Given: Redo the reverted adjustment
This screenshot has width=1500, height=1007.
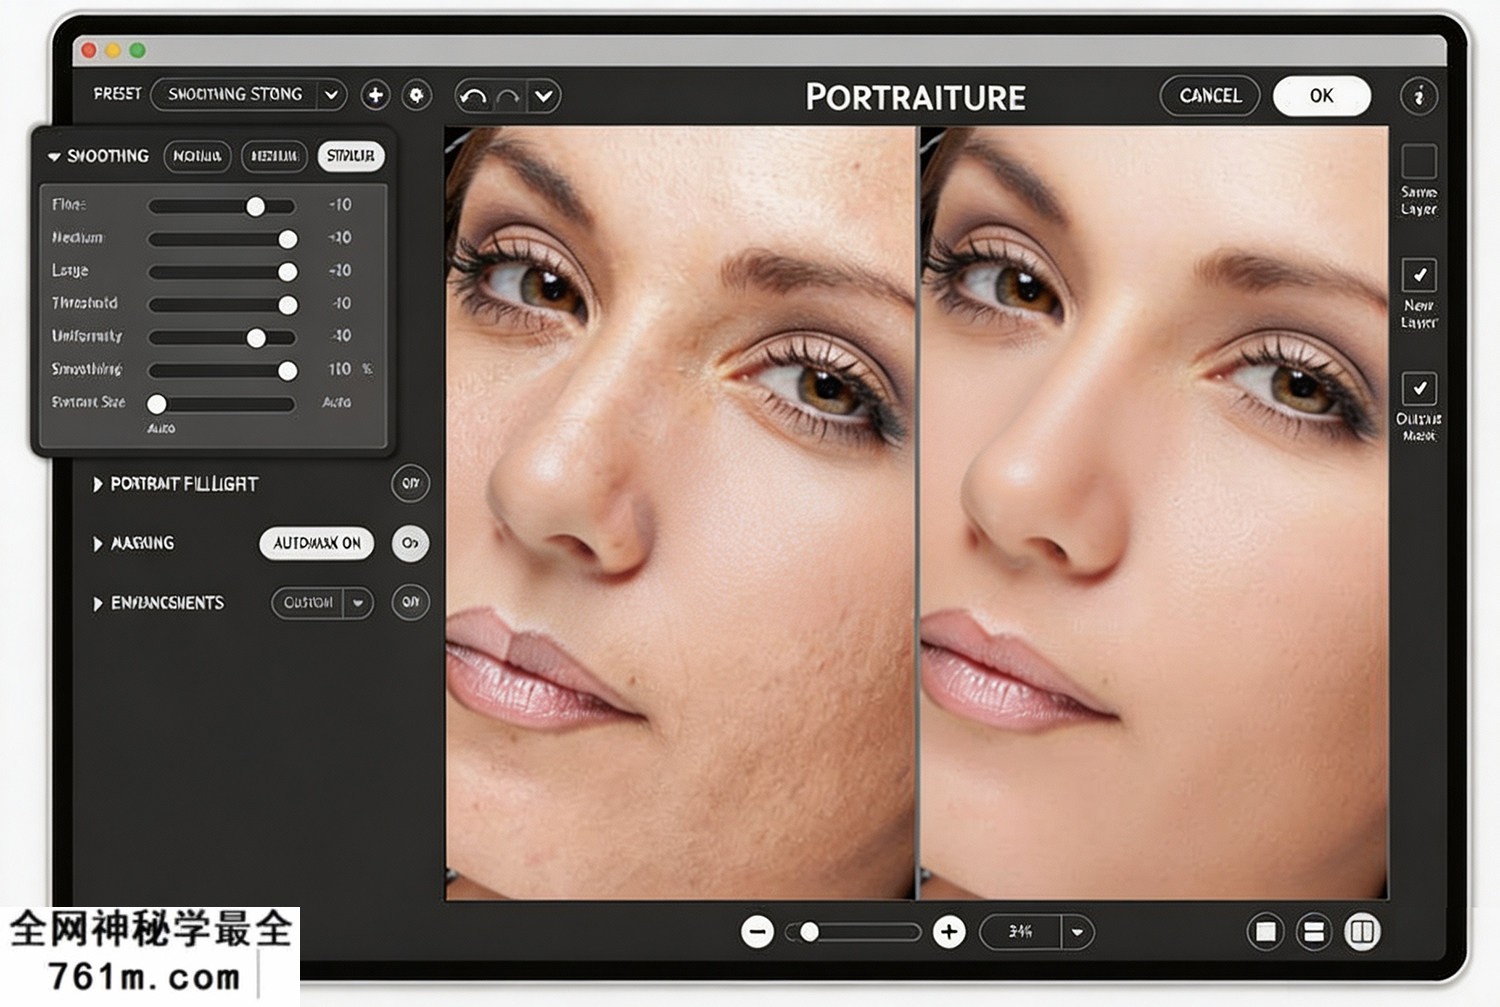Looking at the screenshot, I should point(508,96).
